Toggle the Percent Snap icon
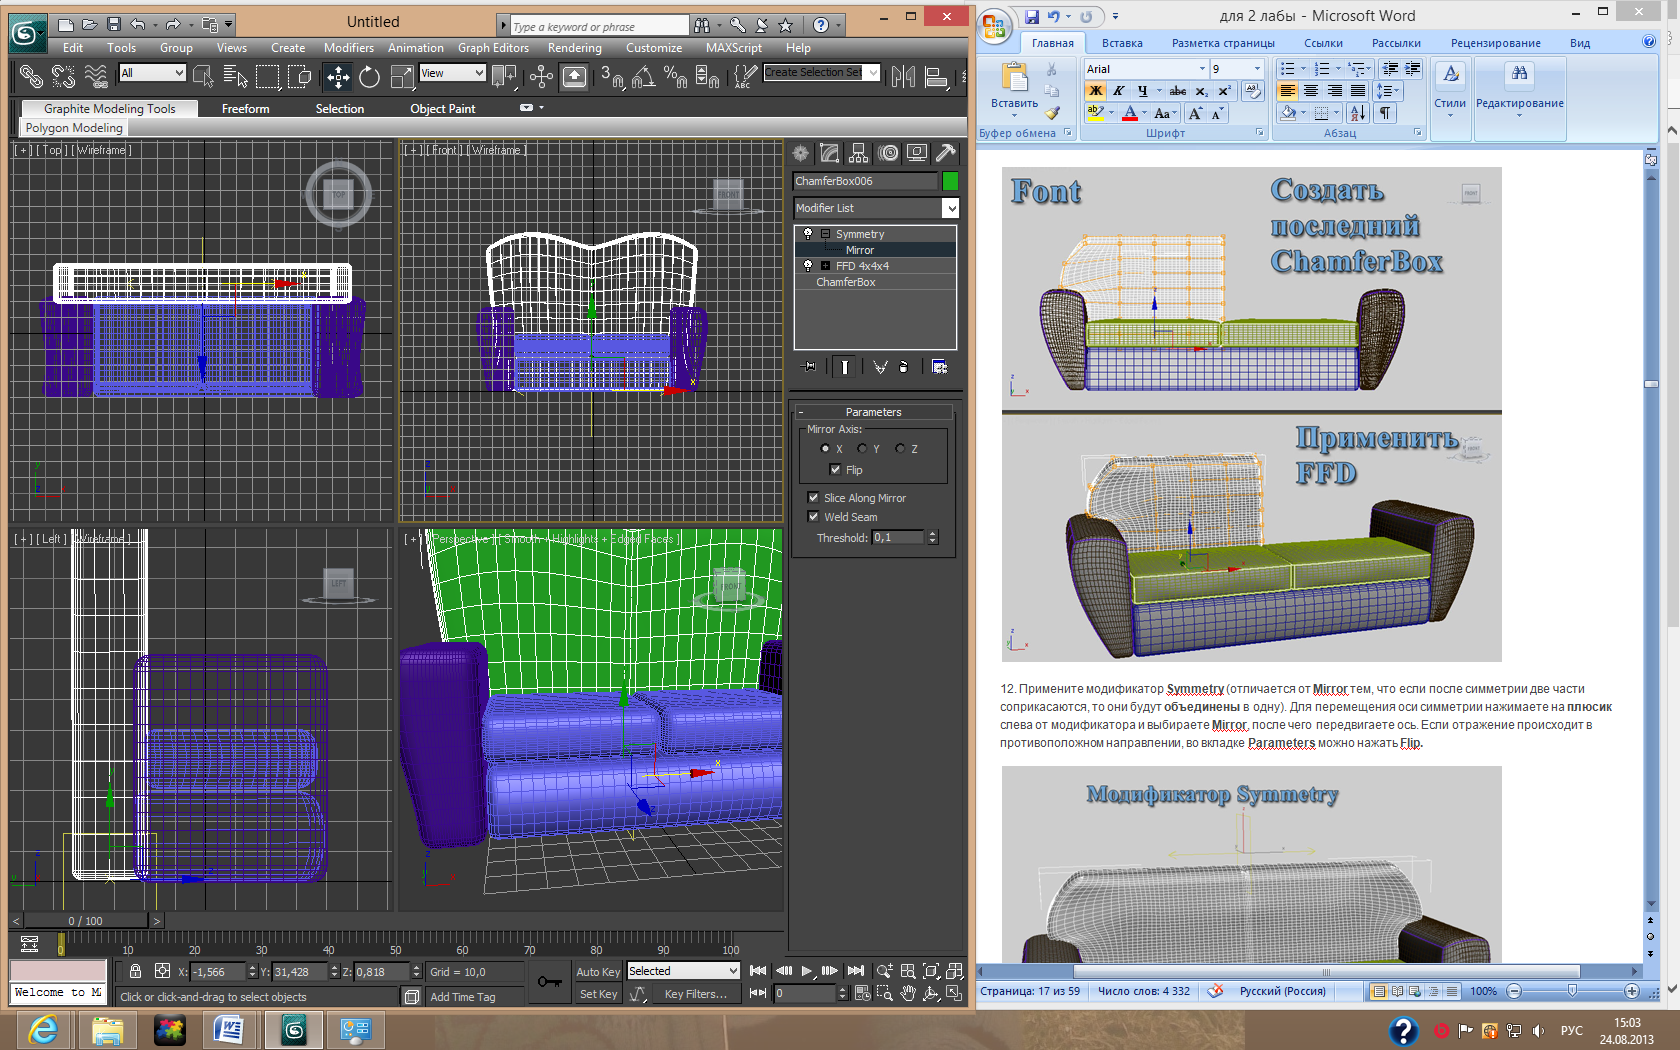Viewport: 1680px width, 1050px height. pyautogui.click(x=675, y=77)
